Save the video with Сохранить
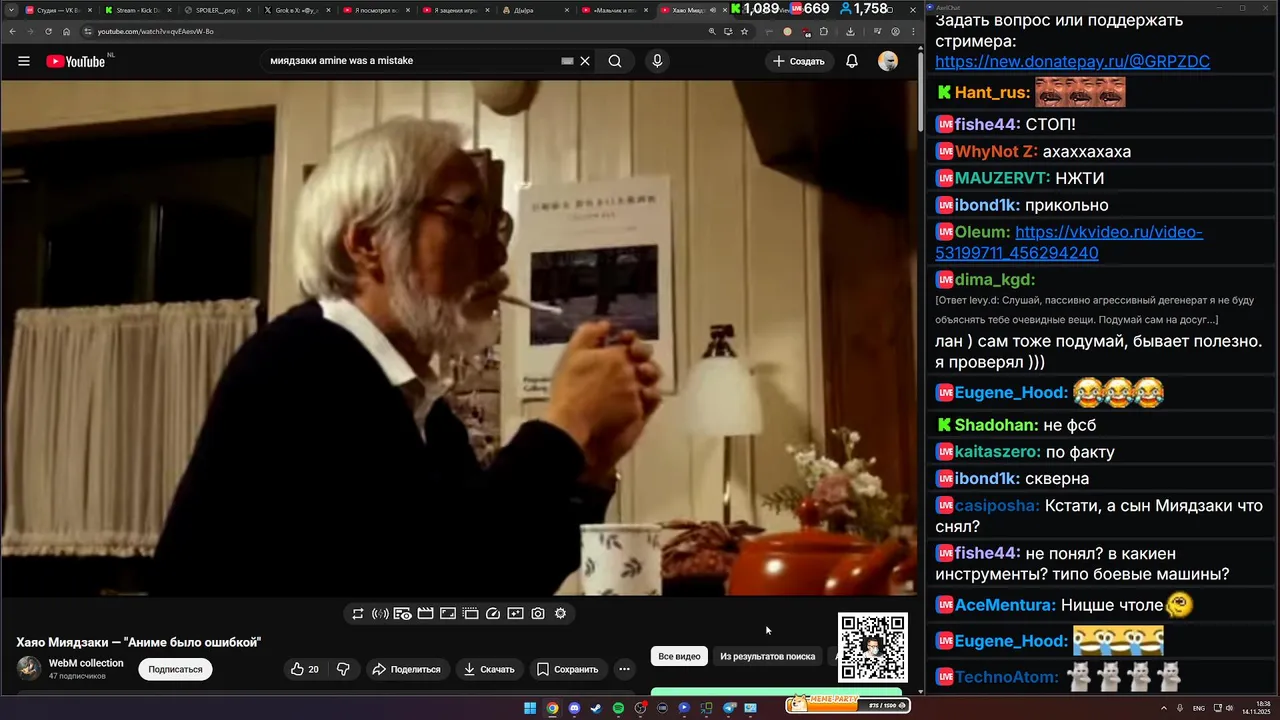The image size is (1280, 720). click(x=567, y=669)
